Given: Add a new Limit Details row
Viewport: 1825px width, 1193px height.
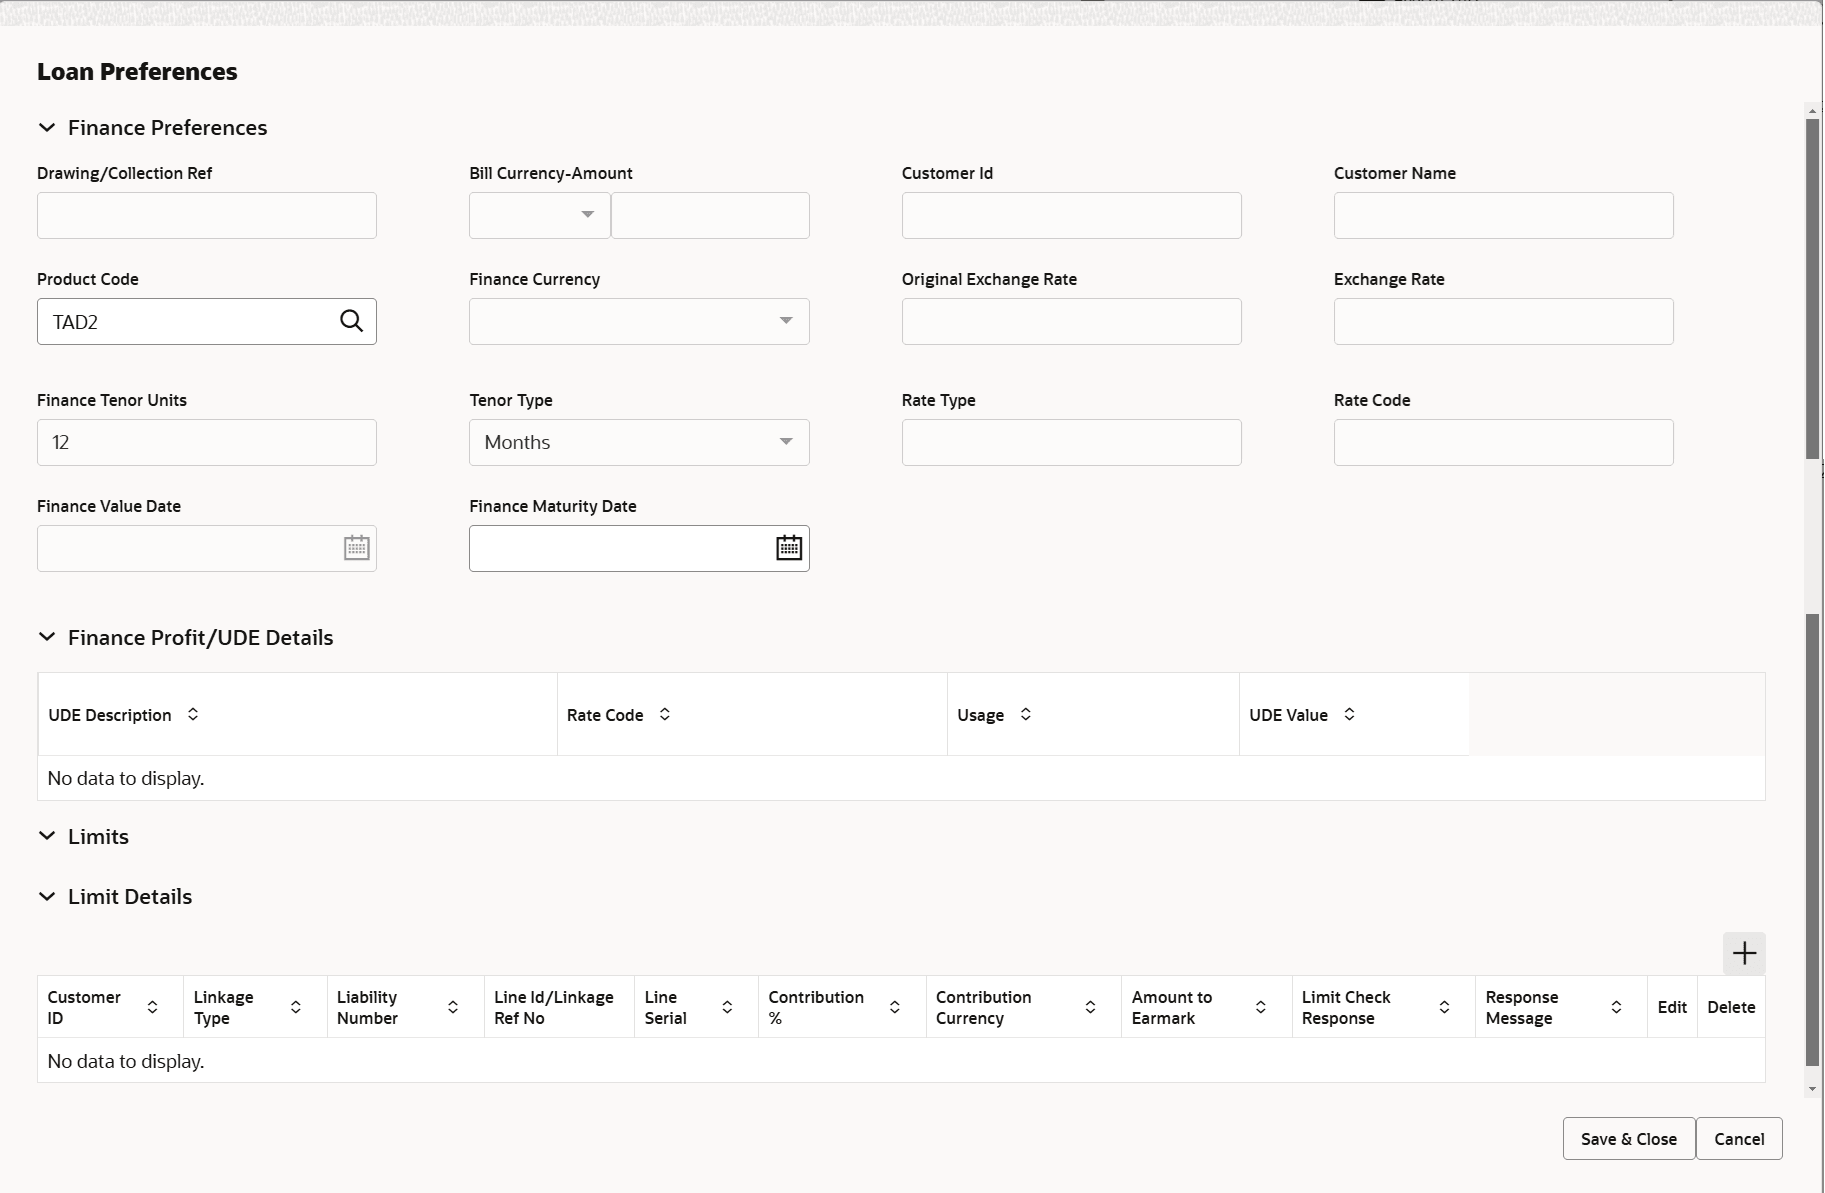Looking at the screenshot, I should [1743, 953].
